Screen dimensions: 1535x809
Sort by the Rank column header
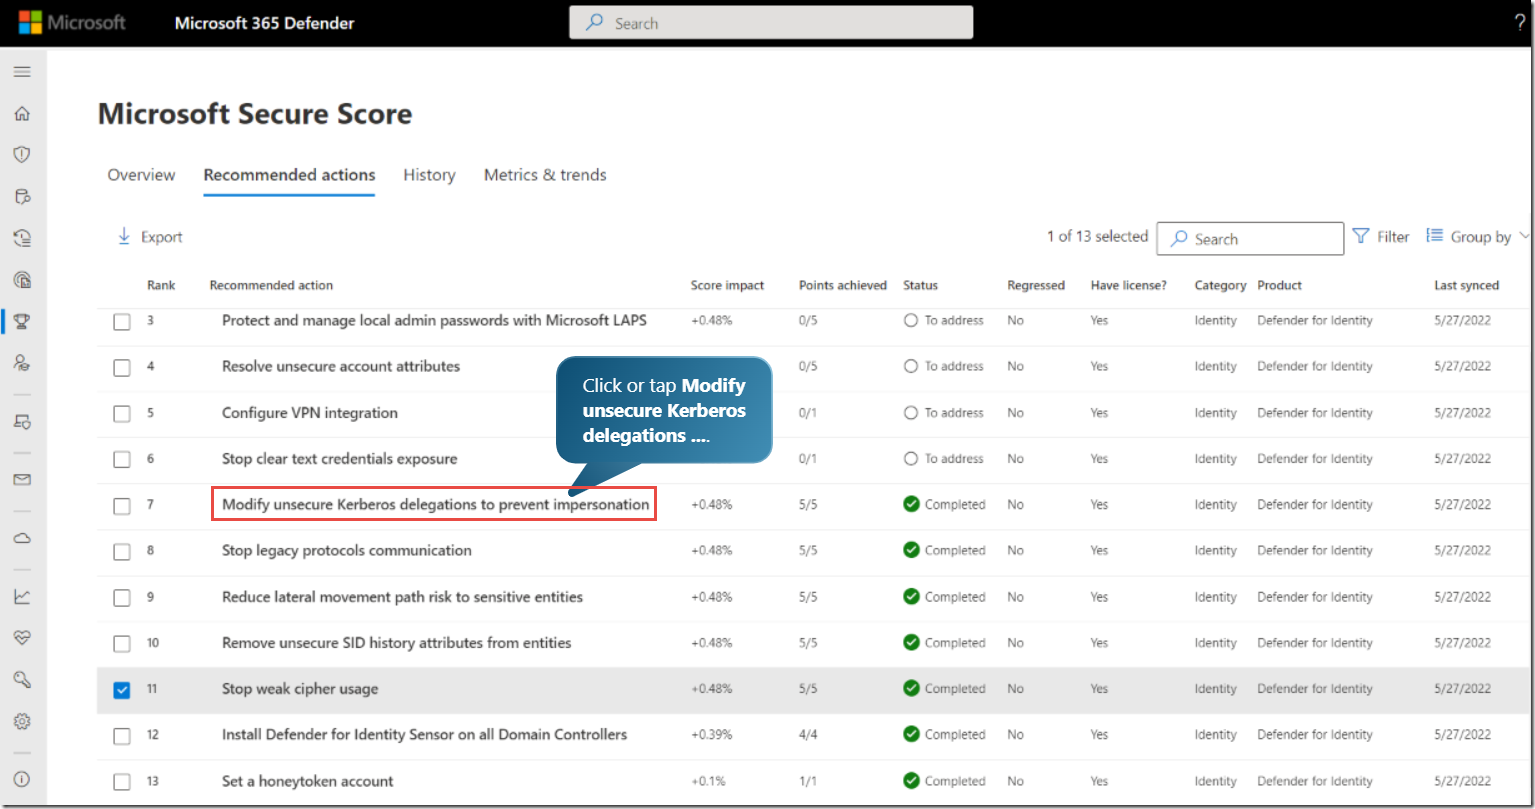pyautogui.click(x=161, y=285)
